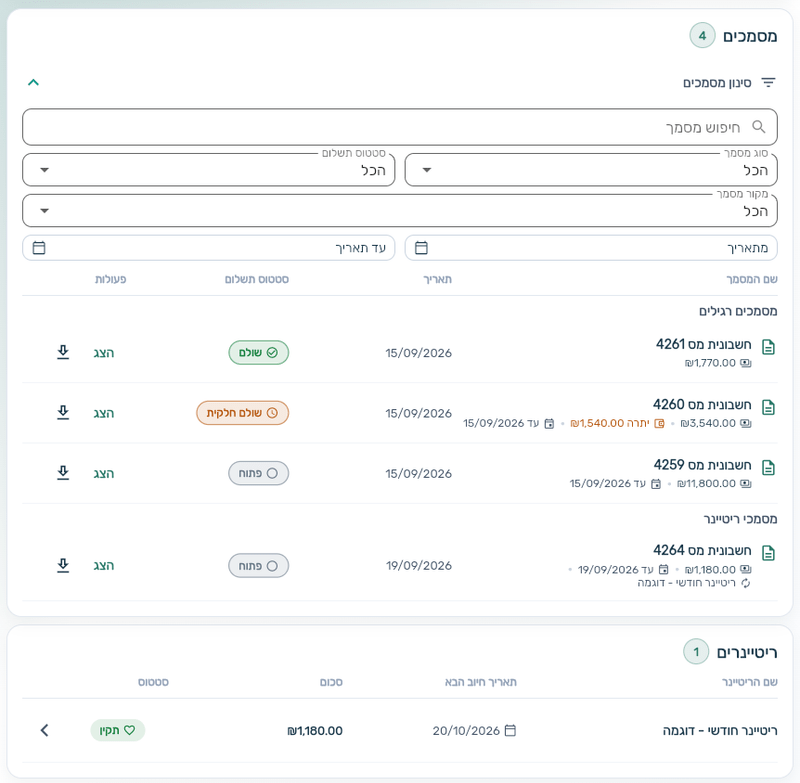Image resolution: width=800 pixels, height=783 pixels.
Task: Click the מתאריך date field
Action: [591, 248]
